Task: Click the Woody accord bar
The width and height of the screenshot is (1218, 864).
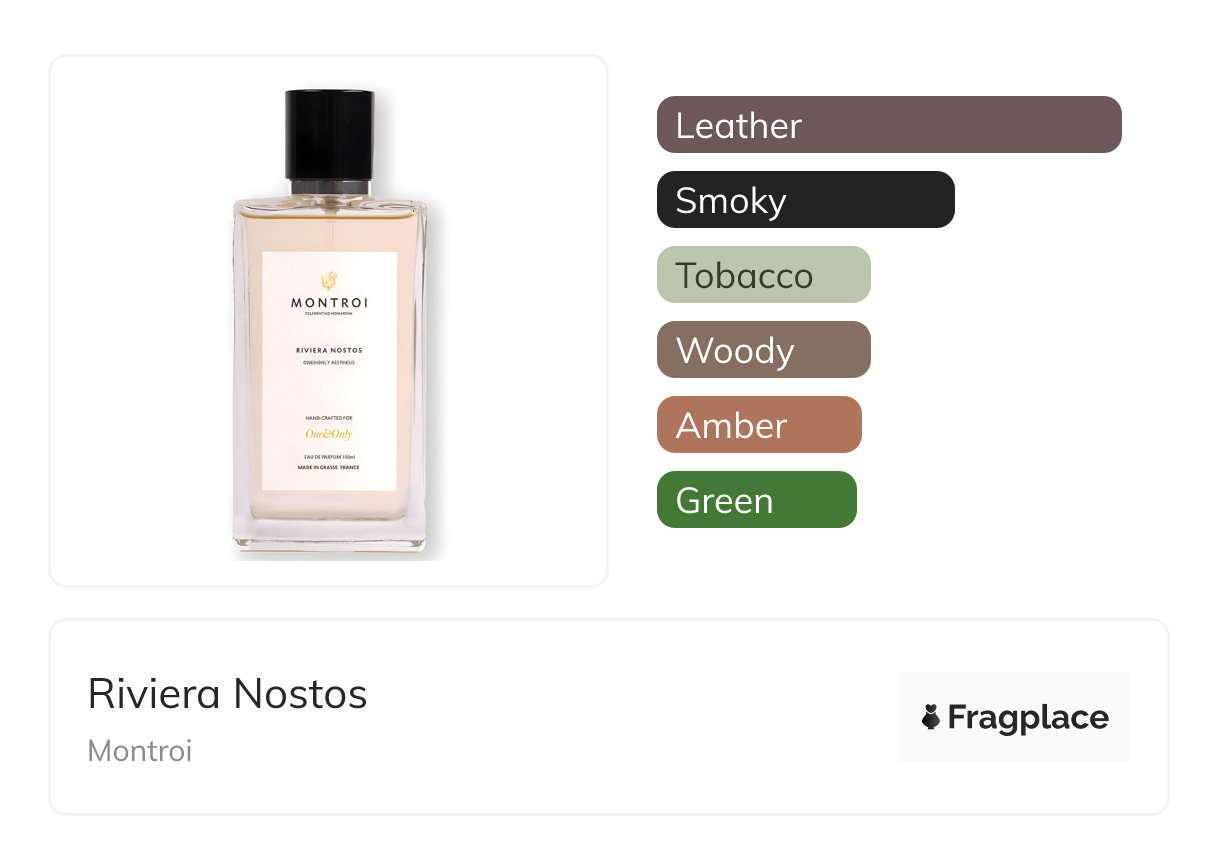Action: pos(764,350)
